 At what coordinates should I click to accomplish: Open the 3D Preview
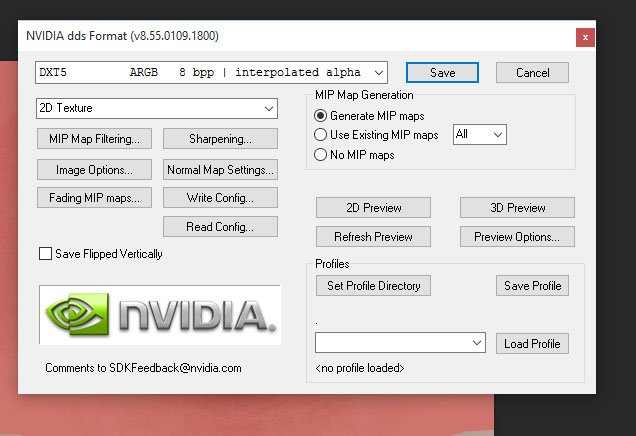pos(517,208)
